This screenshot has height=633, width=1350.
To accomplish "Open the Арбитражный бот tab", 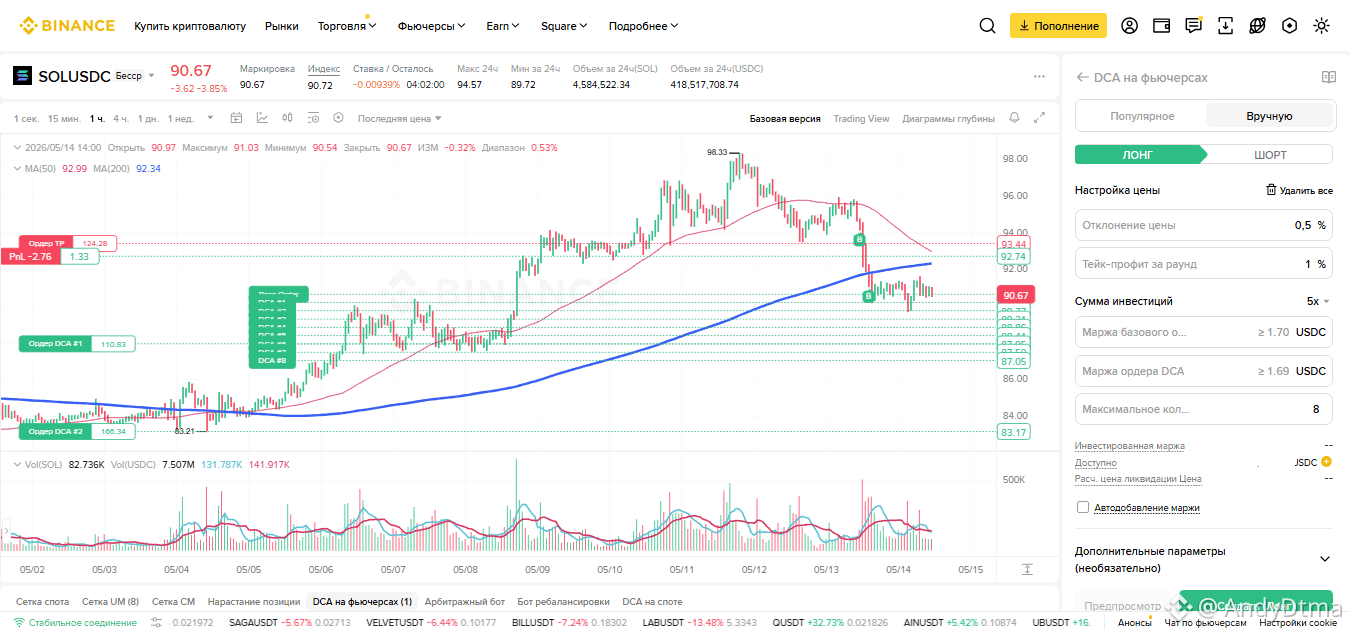I will tap(464, 602).
